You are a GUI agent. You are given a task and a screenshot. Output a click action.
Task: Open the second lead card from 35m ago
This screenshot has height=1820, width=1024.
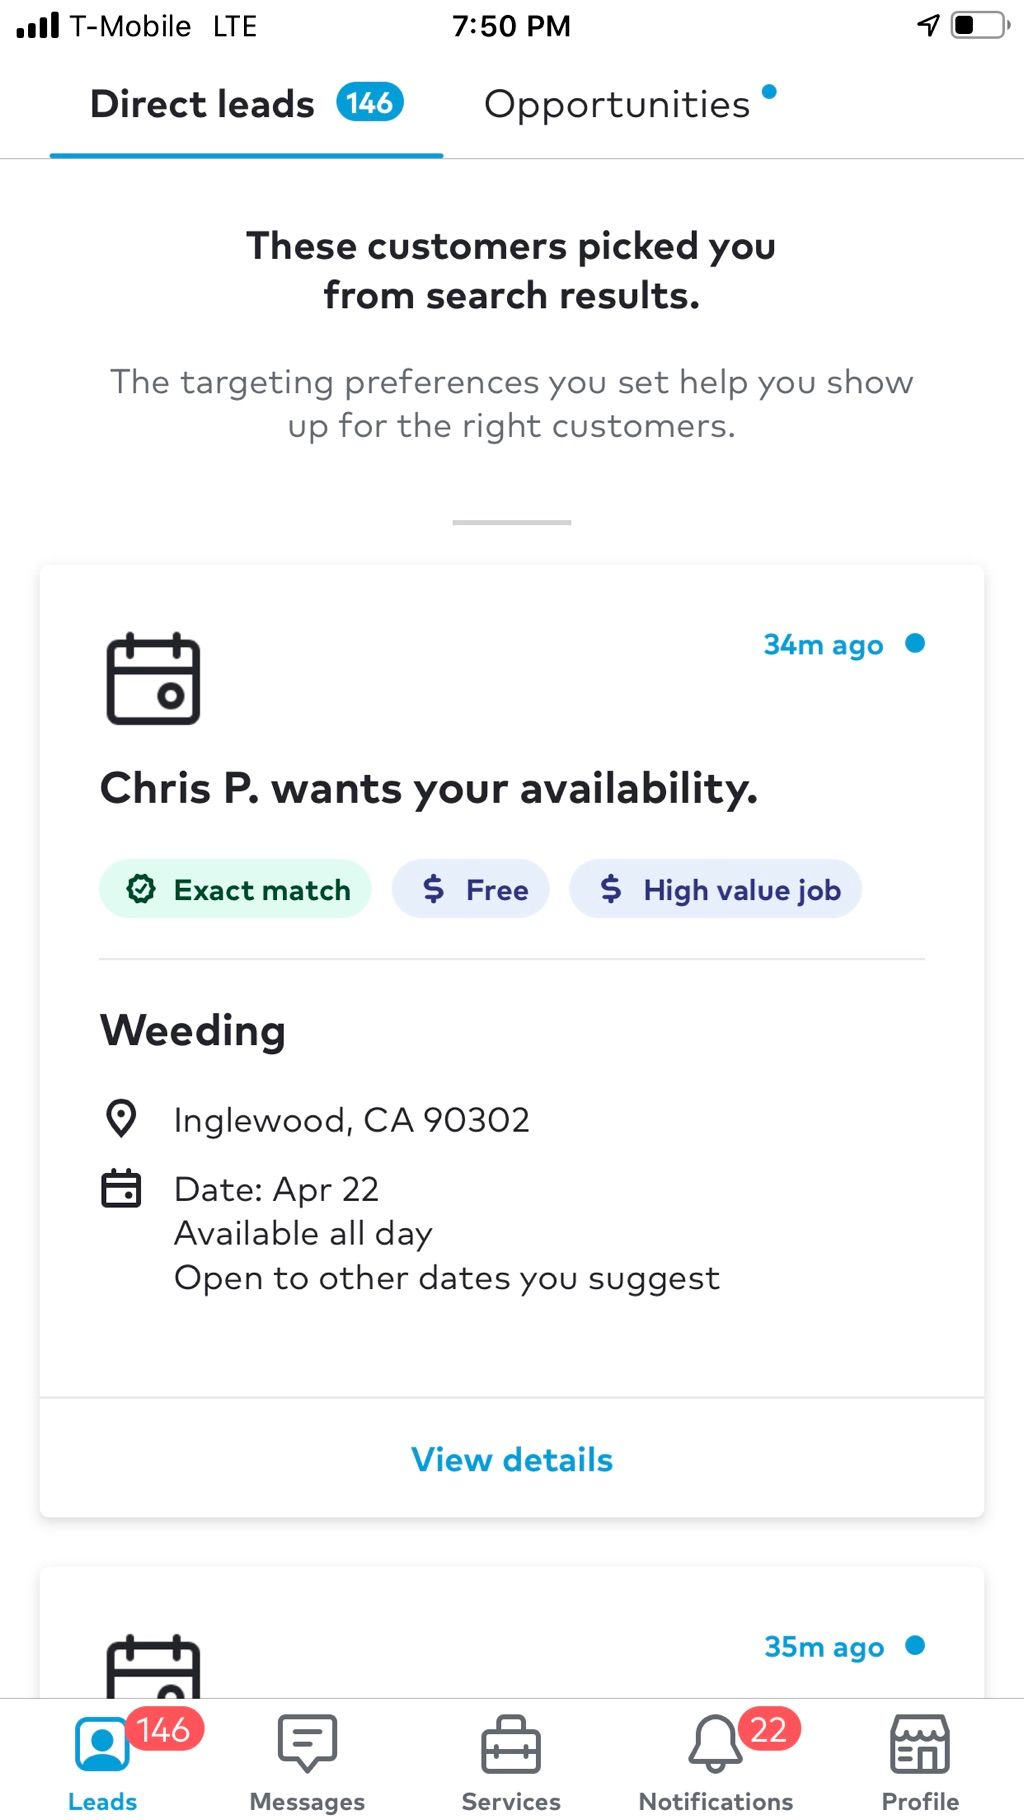pyautogui.click(x=512, y=1633)
